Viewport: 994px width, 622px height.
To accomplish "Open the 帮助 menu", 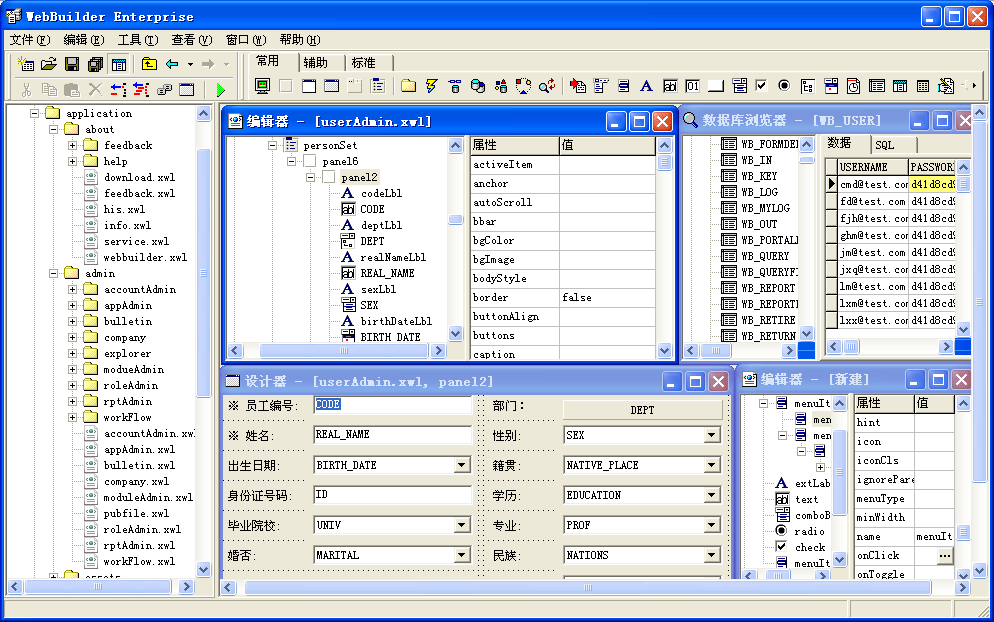I will [x=300, y=40].
